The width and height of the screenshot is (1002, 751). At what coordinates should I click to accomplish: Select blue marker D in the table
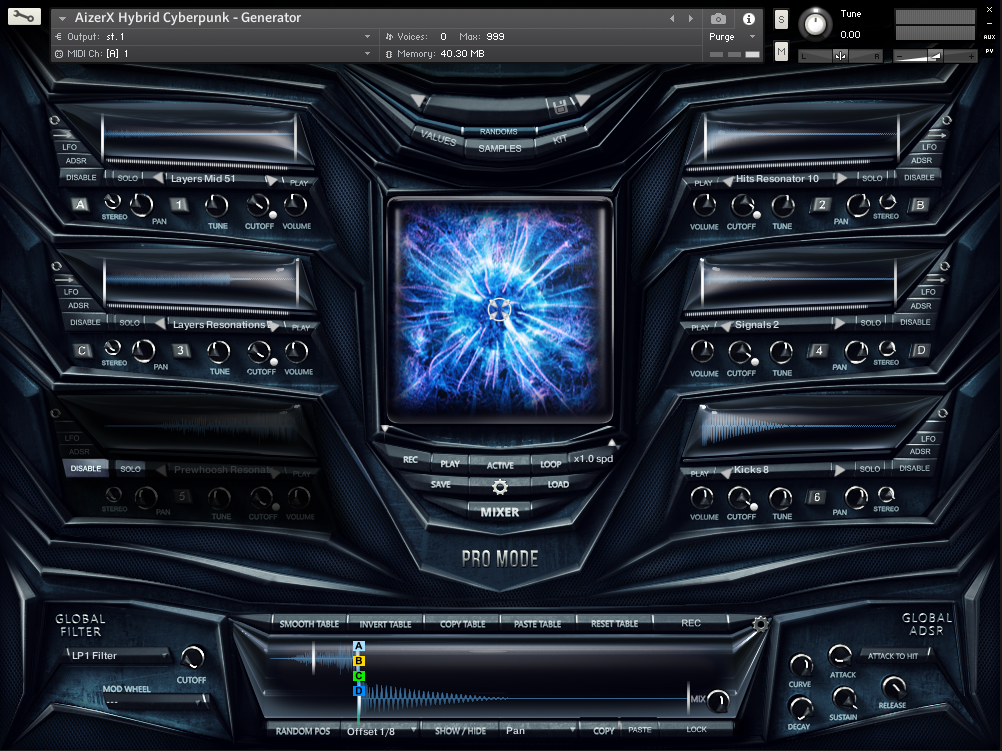pos(358,690)
